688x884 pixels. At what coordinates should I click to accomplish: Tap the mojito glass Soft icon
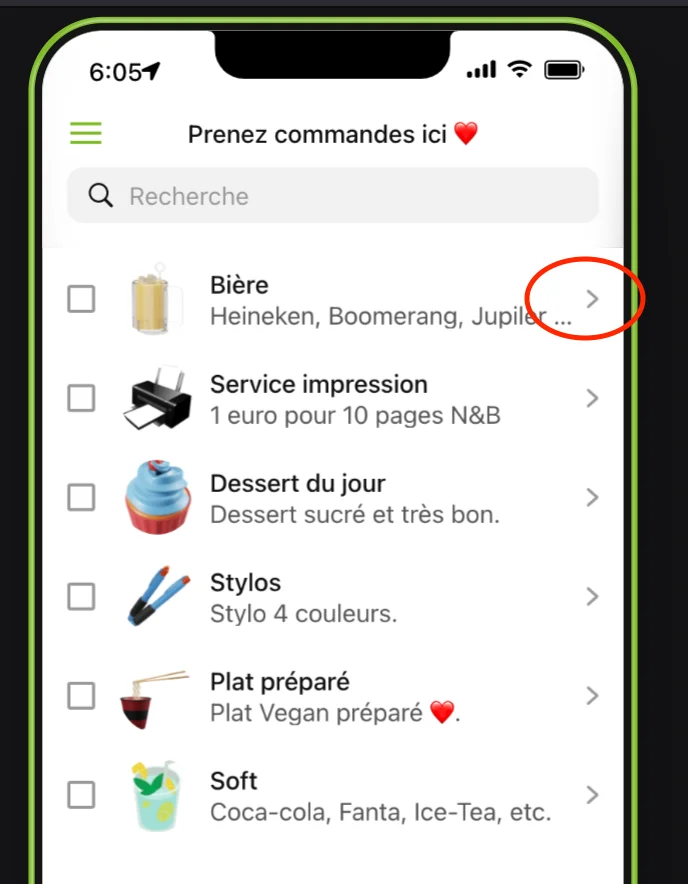coord(157,795)
